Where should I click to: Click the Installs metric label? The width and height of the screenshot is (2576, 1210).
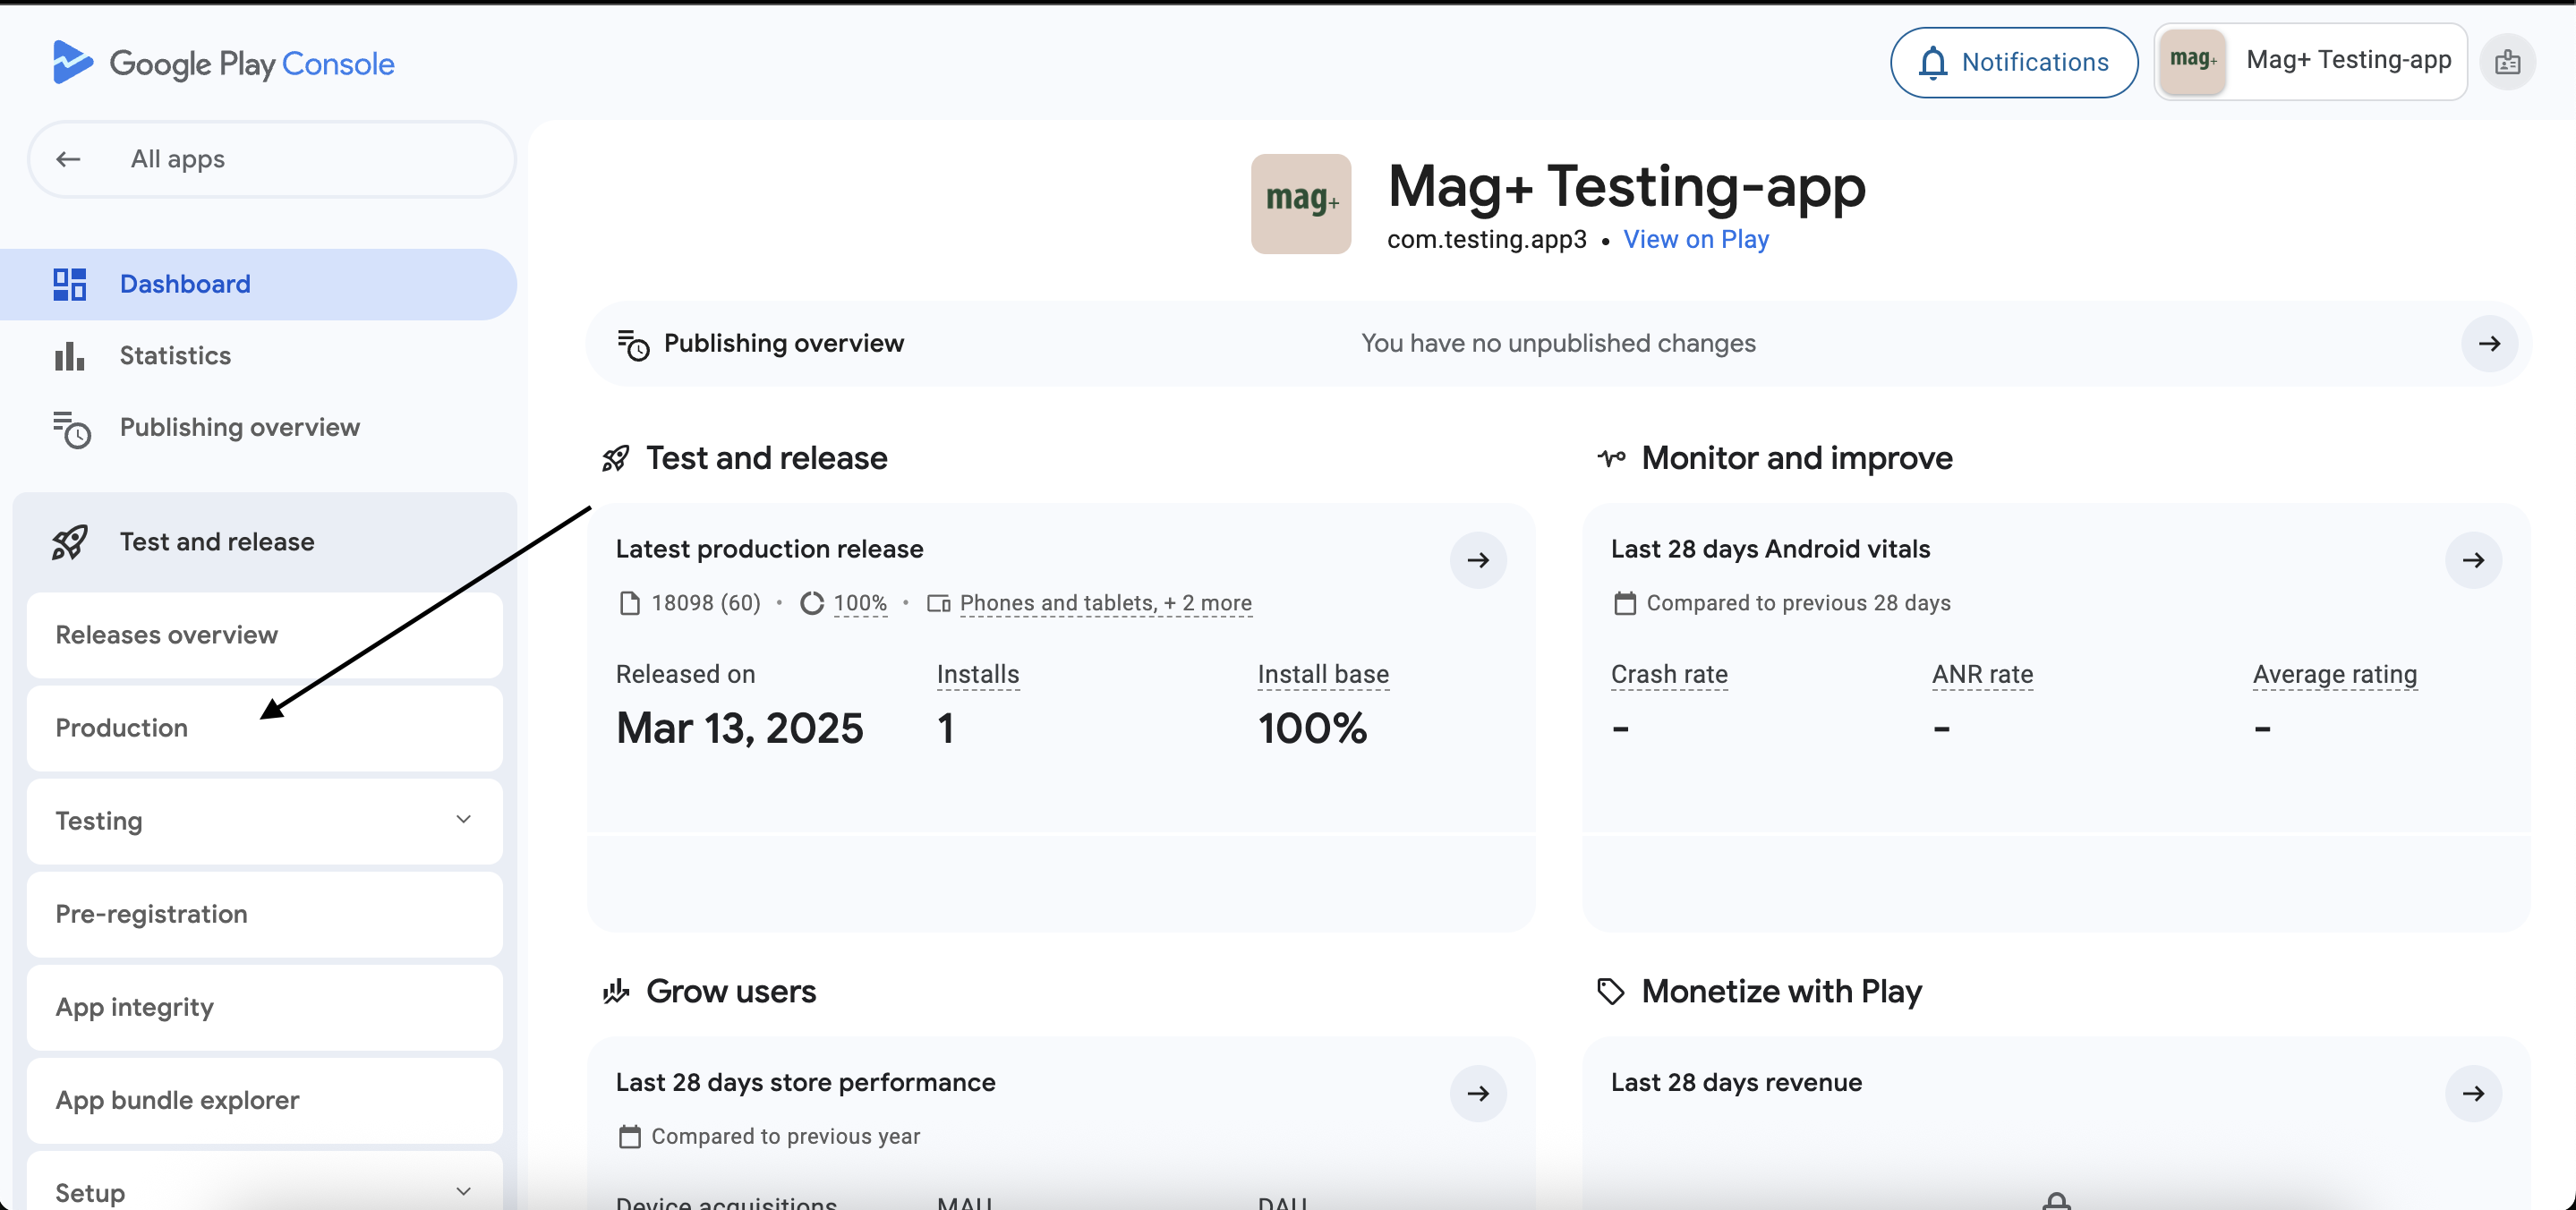[978, 675]
